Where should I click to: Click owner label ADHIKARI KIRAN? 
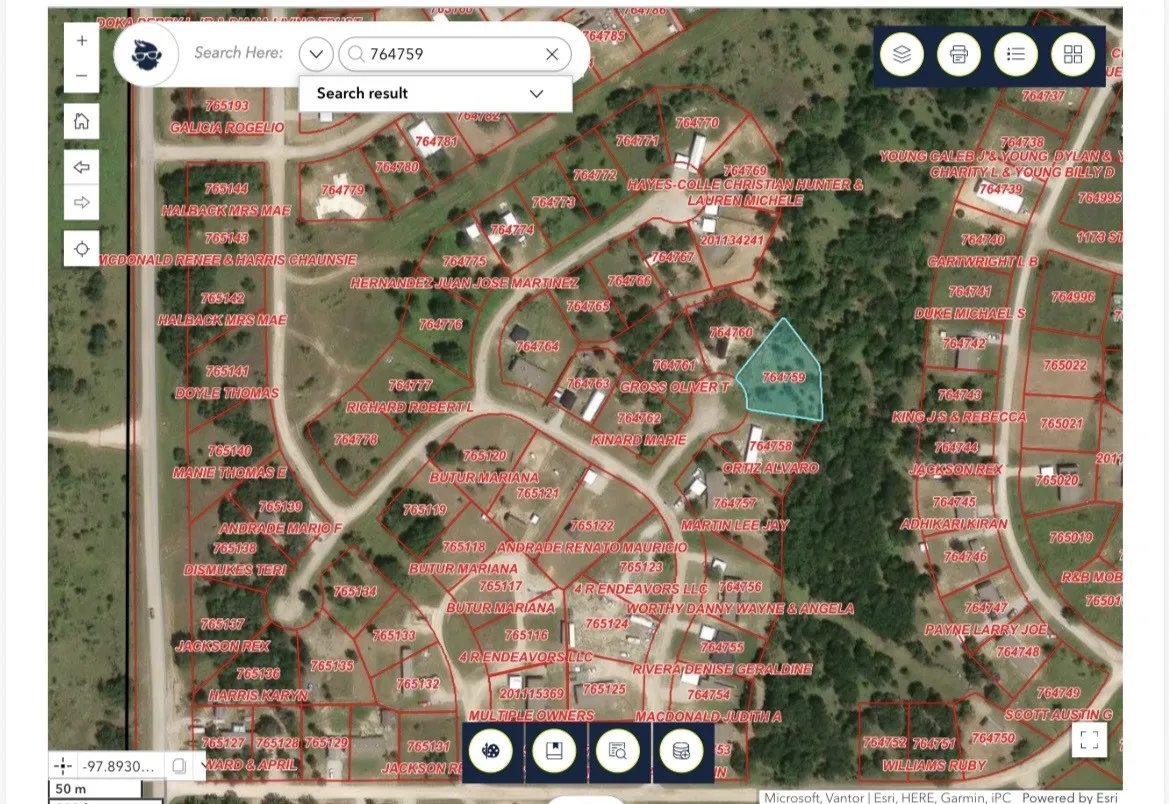(954, 524)
